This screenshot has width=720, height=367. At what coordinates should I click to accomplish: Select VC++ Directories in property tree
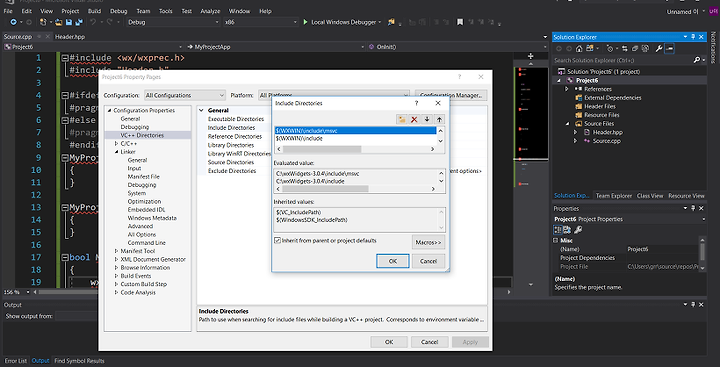[x=142, y=135]
